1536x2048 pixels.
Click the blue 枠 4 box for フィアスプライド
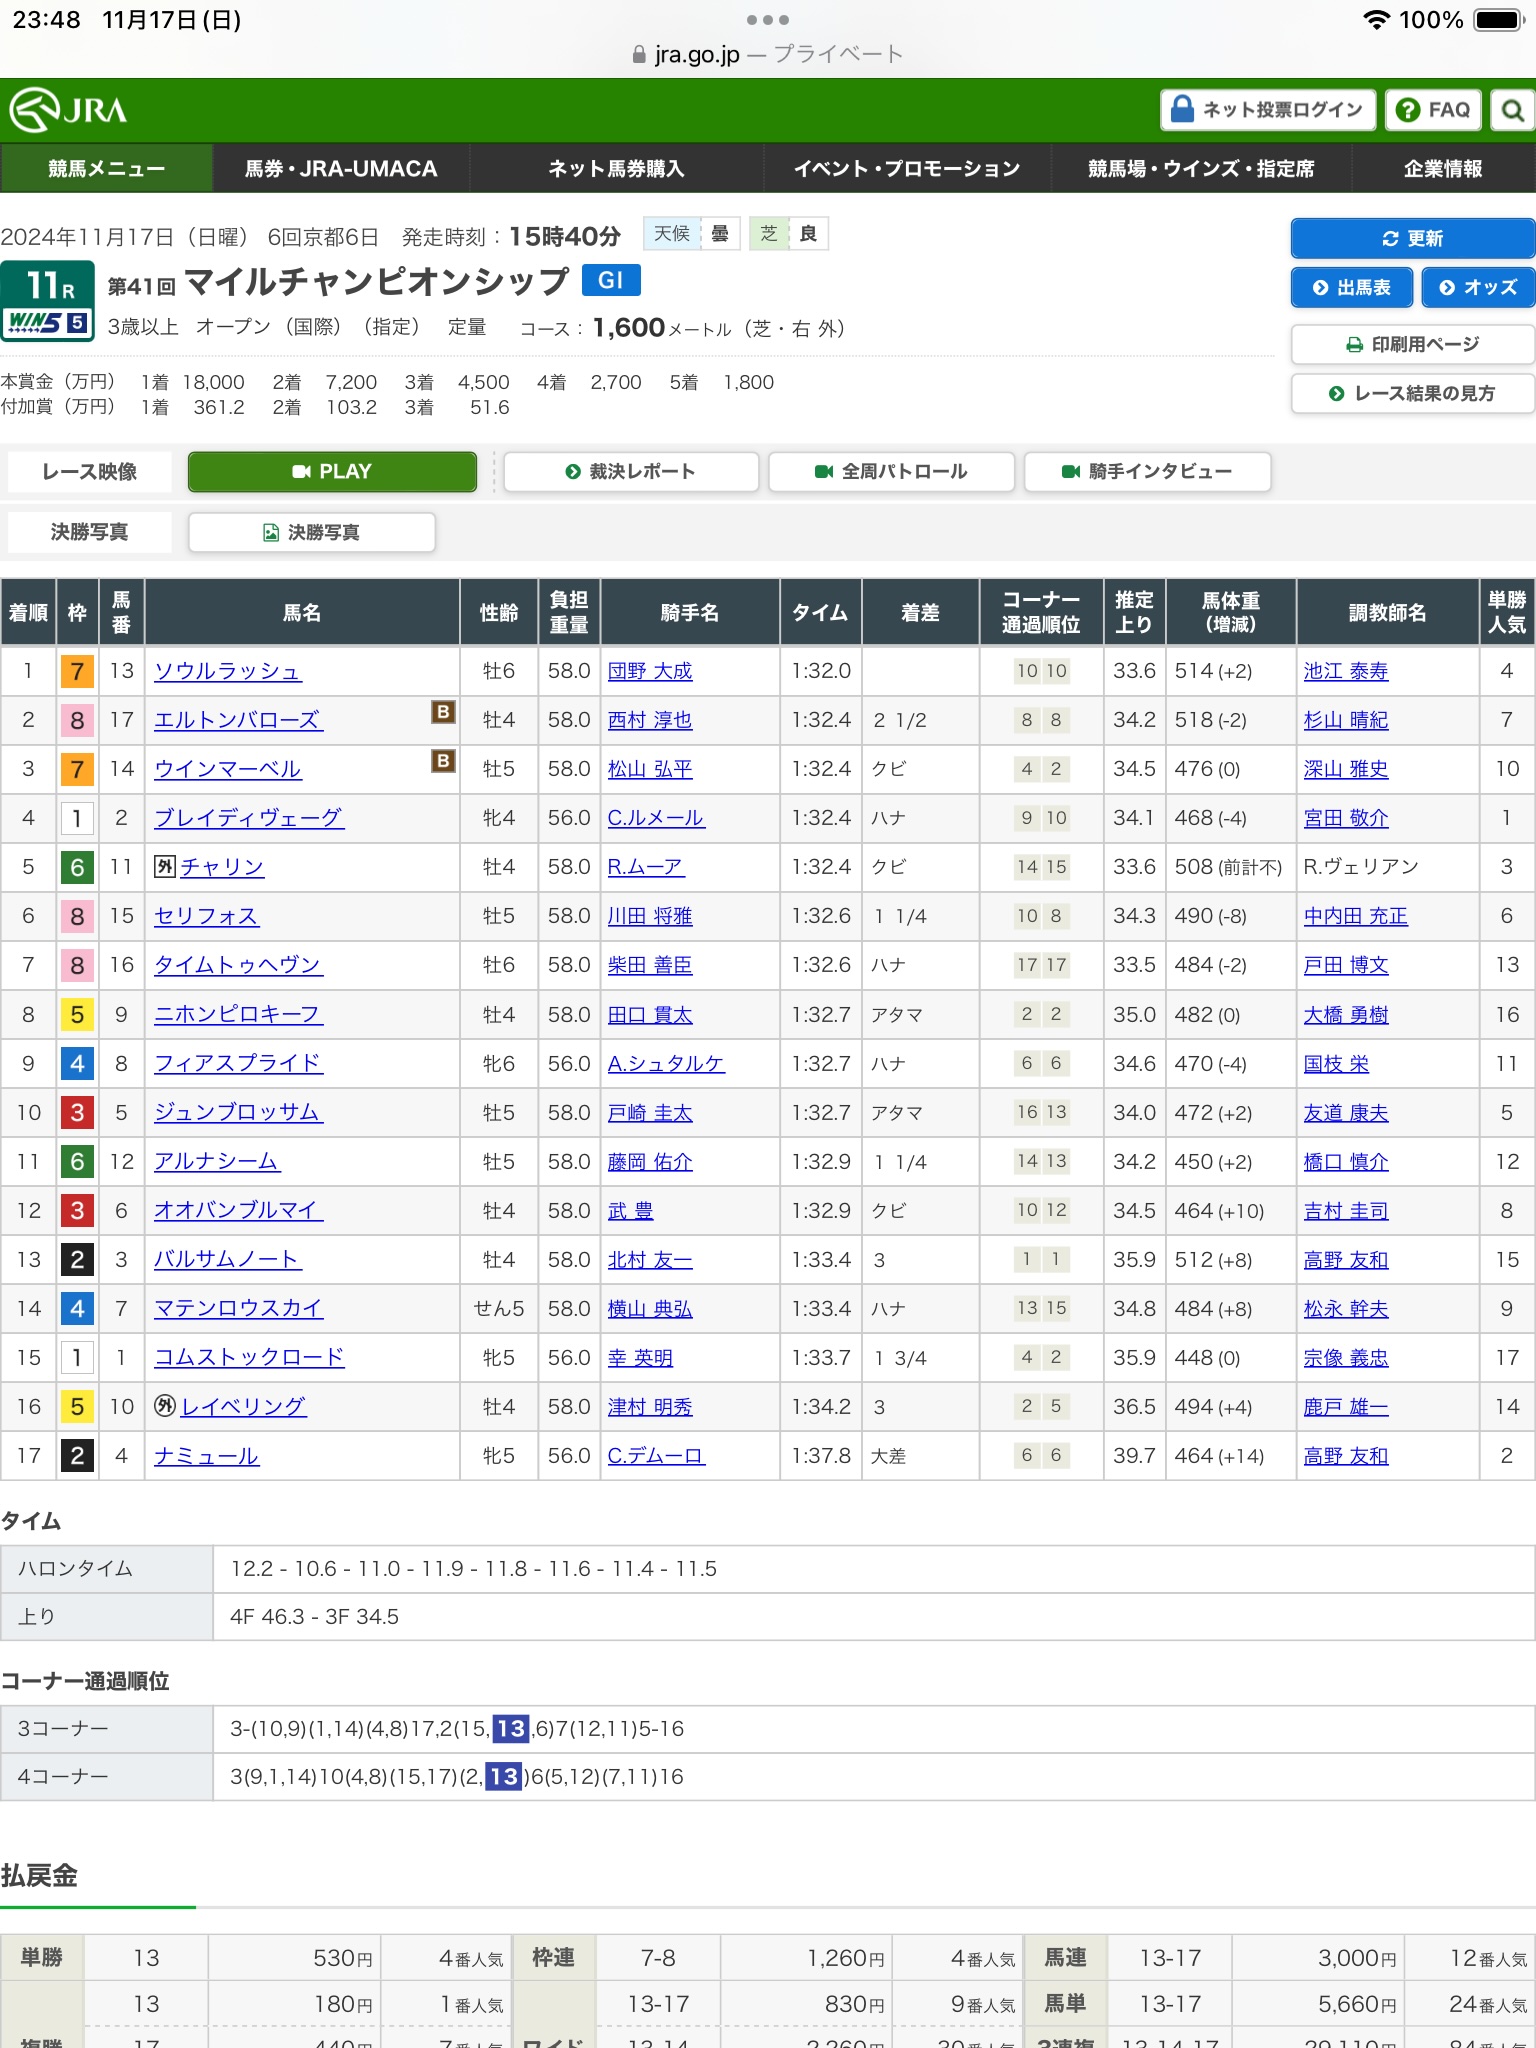(x=77, y=1063)
